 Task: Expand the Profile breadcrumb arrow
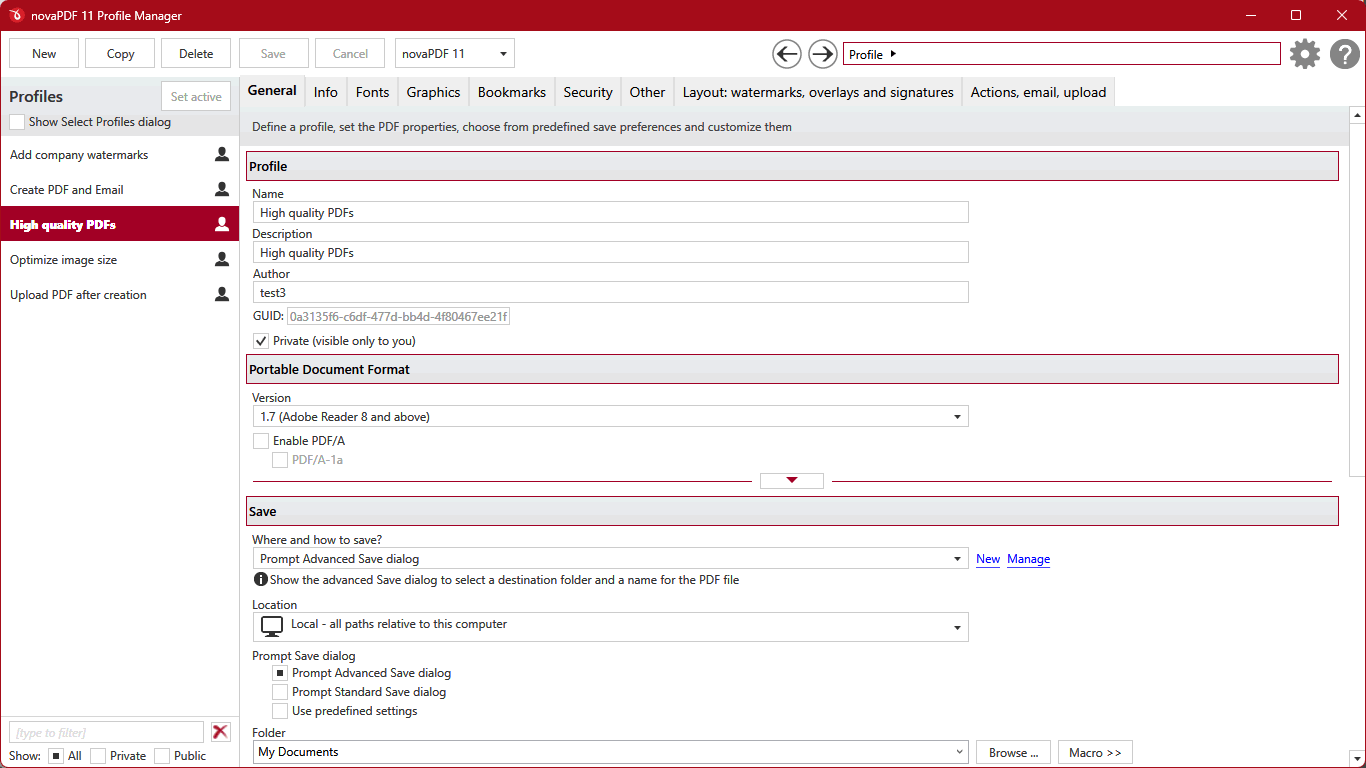(893, 54)
